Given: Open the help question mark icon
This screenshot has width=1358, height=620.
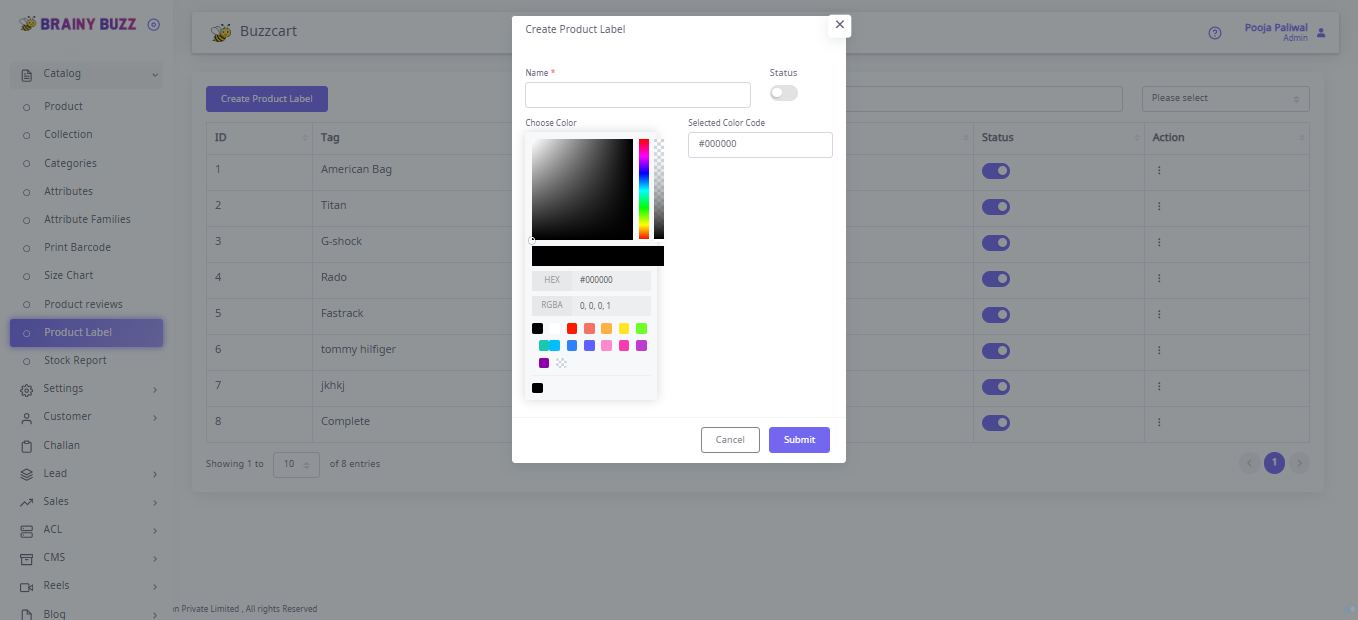Looking at the screenshot, I should tap(1214, 33).
